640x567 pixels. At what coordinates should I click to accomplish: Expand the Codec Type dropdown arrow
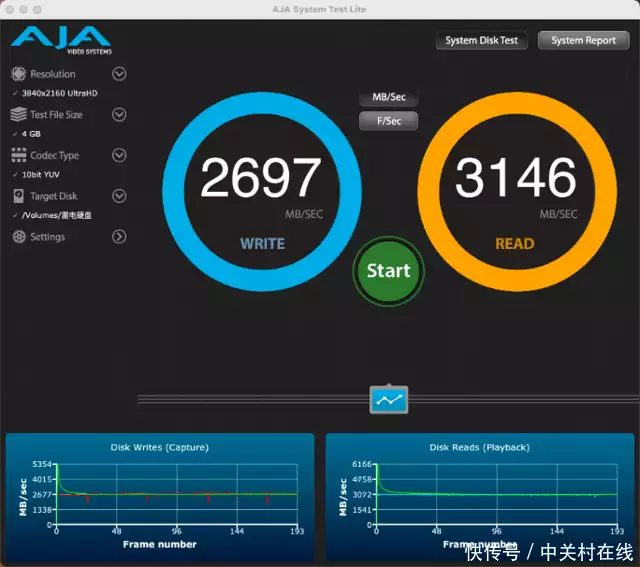(119, 155)
